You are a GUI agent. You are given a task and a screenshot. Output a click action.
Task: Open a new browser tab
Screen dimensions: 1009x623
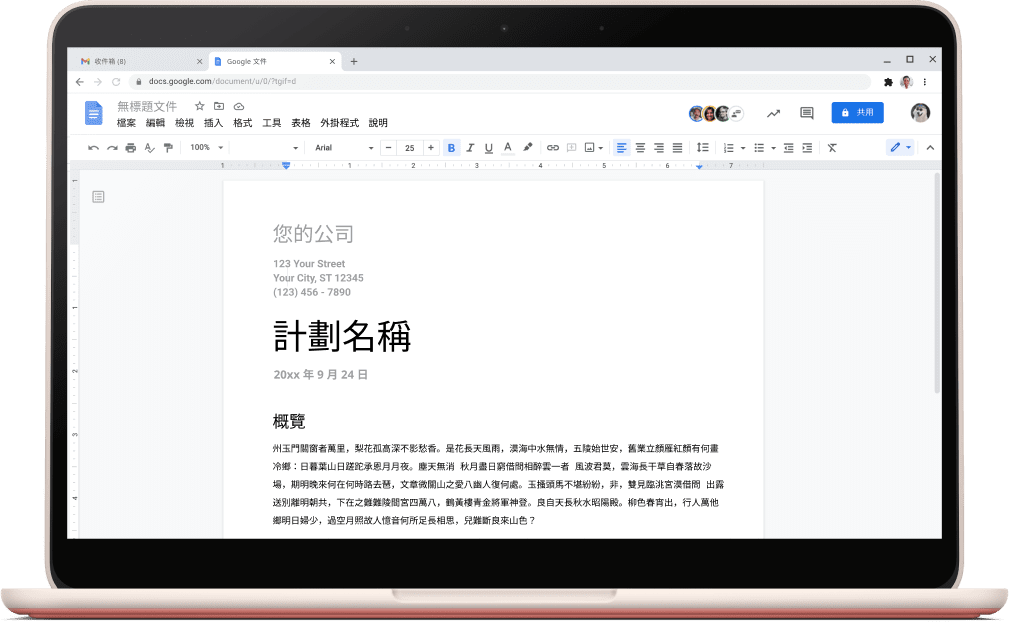coord(354,61)
